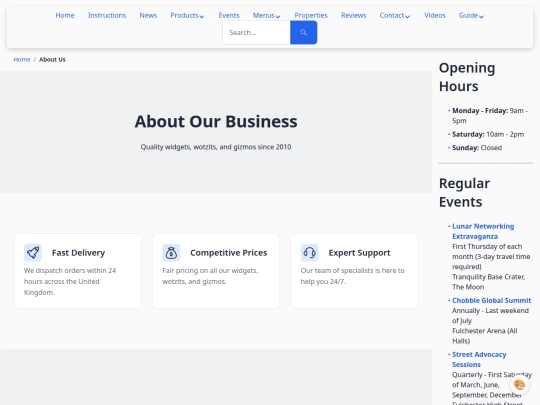
Task: Expand the Guide dropdown menu
Action: [x=471, y=15]
